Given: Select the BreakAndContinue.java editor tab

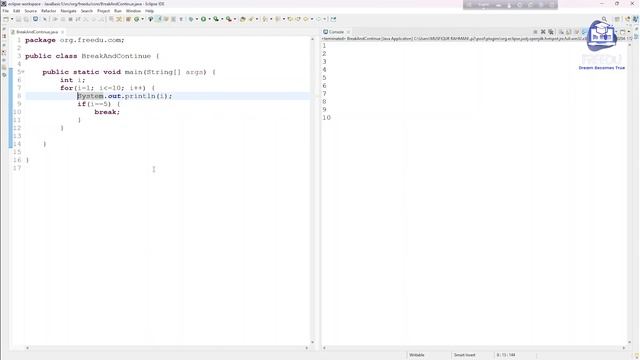Looking at the screenshot, I should pos(37,32).
